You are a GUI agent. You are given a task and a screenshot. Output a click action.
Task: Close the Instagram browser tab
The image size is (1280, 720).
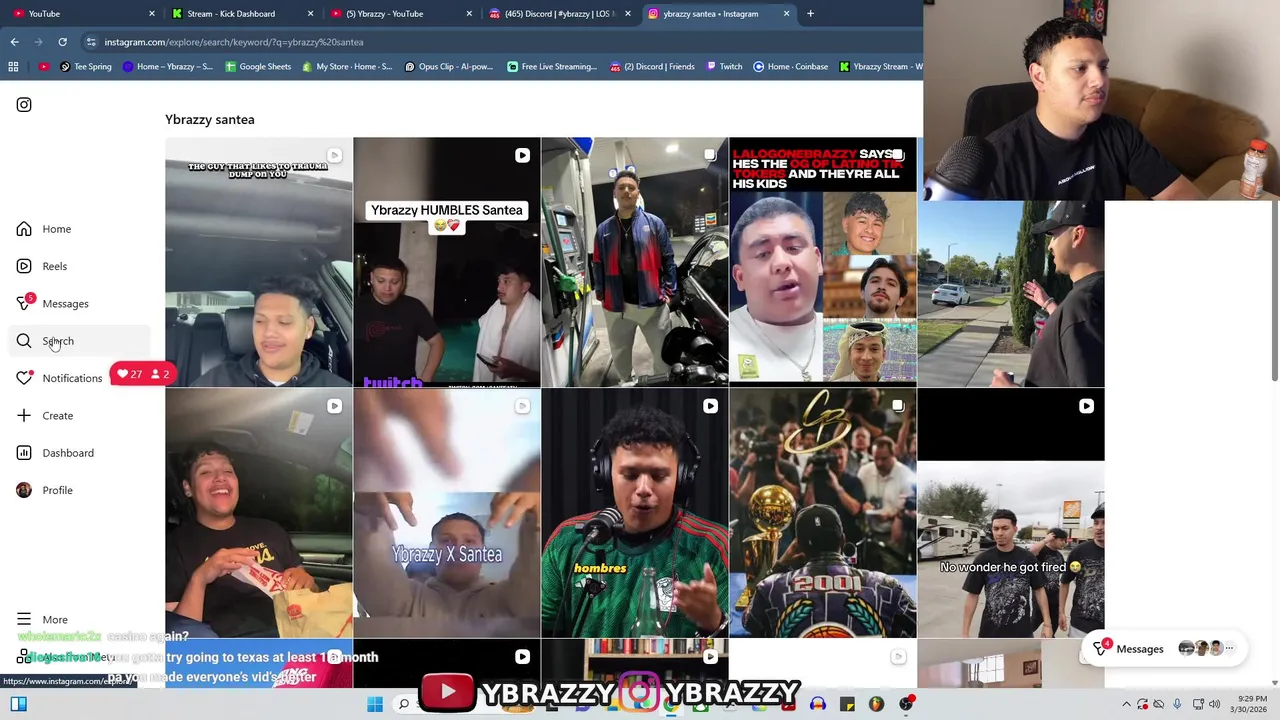pos(786,13)
